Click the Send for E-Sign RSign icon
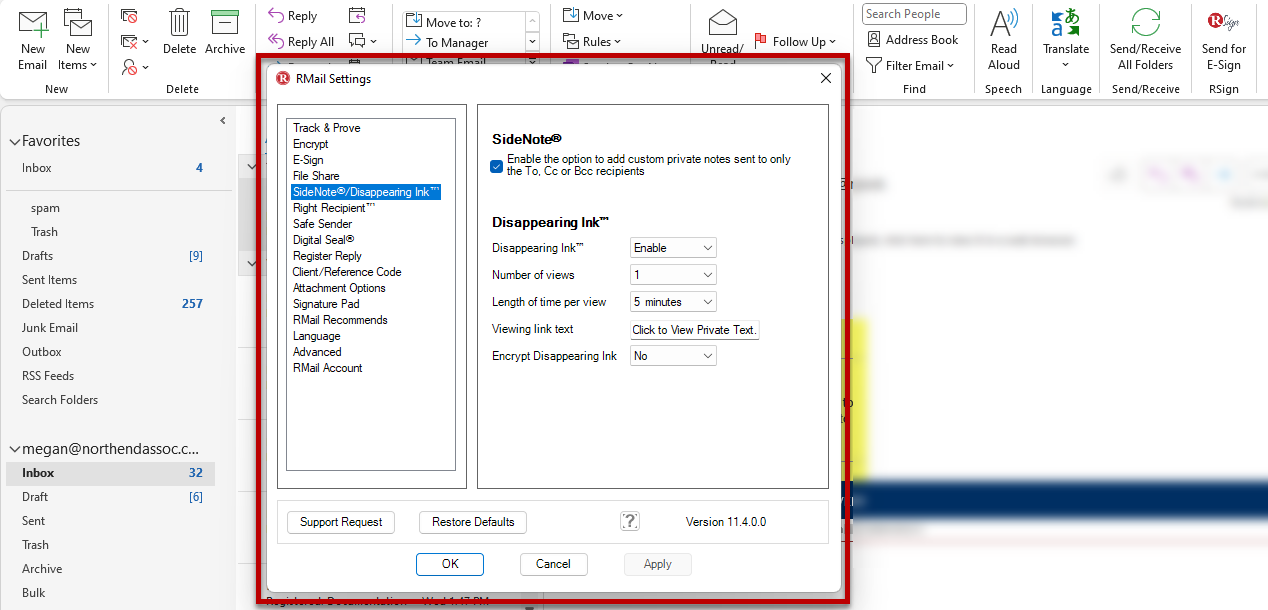 1223,24
